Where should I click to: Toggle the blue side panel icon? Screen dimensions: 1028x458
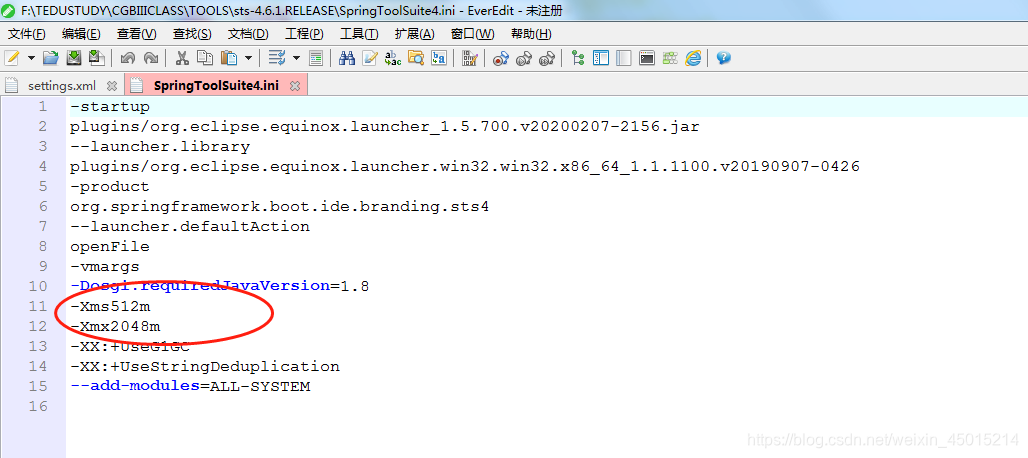601,58
